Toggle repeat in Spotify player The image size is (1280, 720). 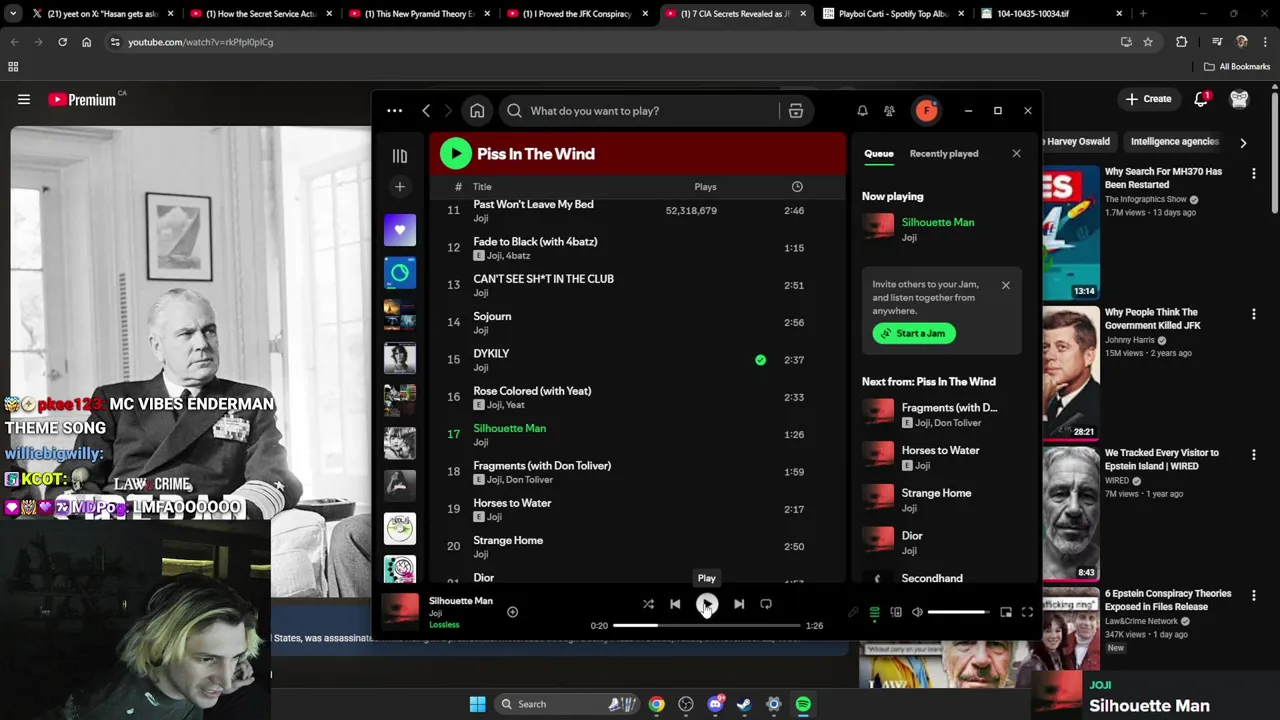point(766,604)
